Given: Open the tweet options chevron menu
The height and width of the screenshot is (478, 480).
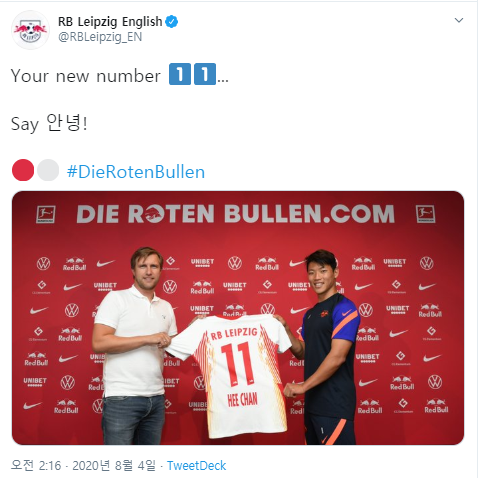Looking at the screenshot, I should tap(459, 21).
